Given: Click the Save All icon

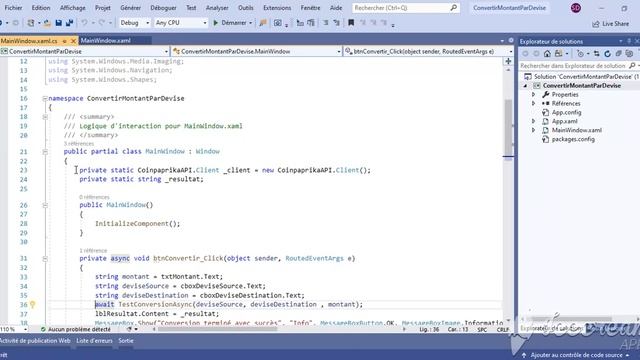Looking at the screenshot, I should (69, 23).
